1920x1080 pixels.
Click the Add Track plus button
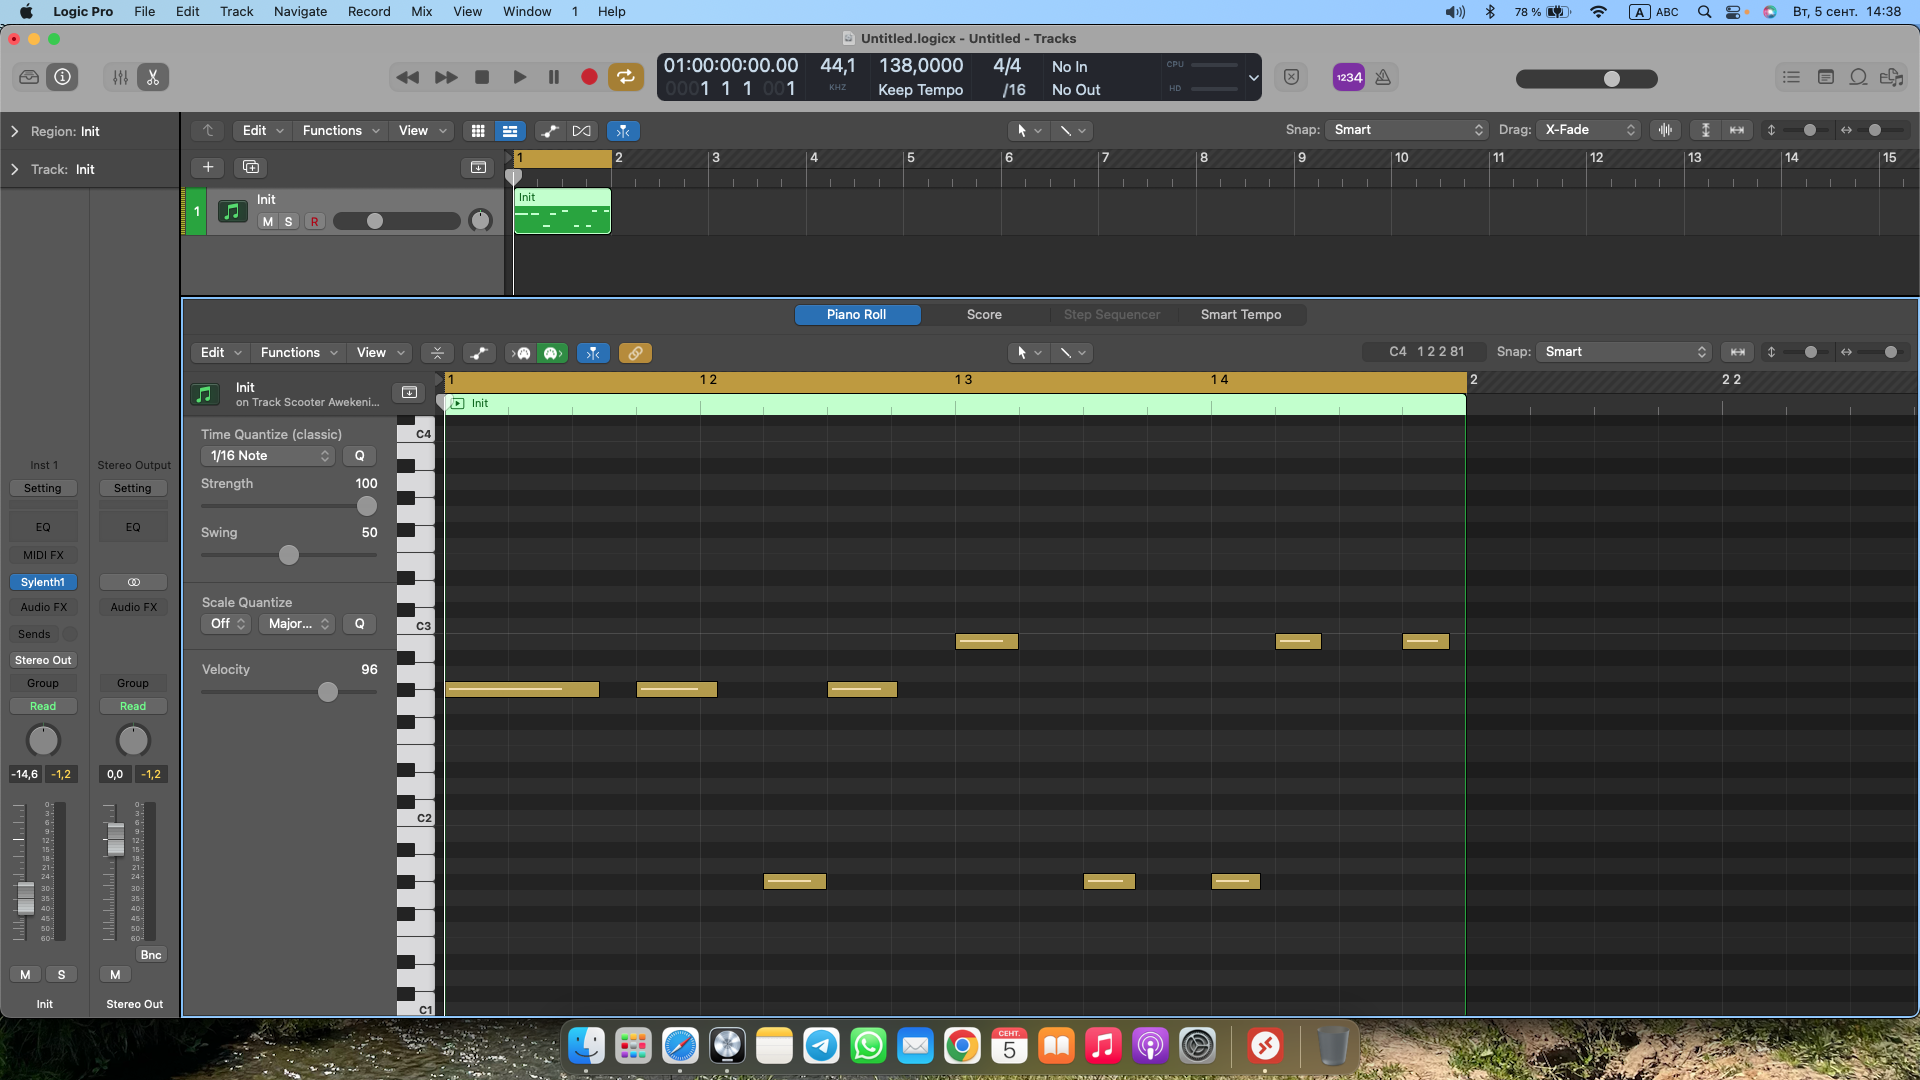click(208, 167)
